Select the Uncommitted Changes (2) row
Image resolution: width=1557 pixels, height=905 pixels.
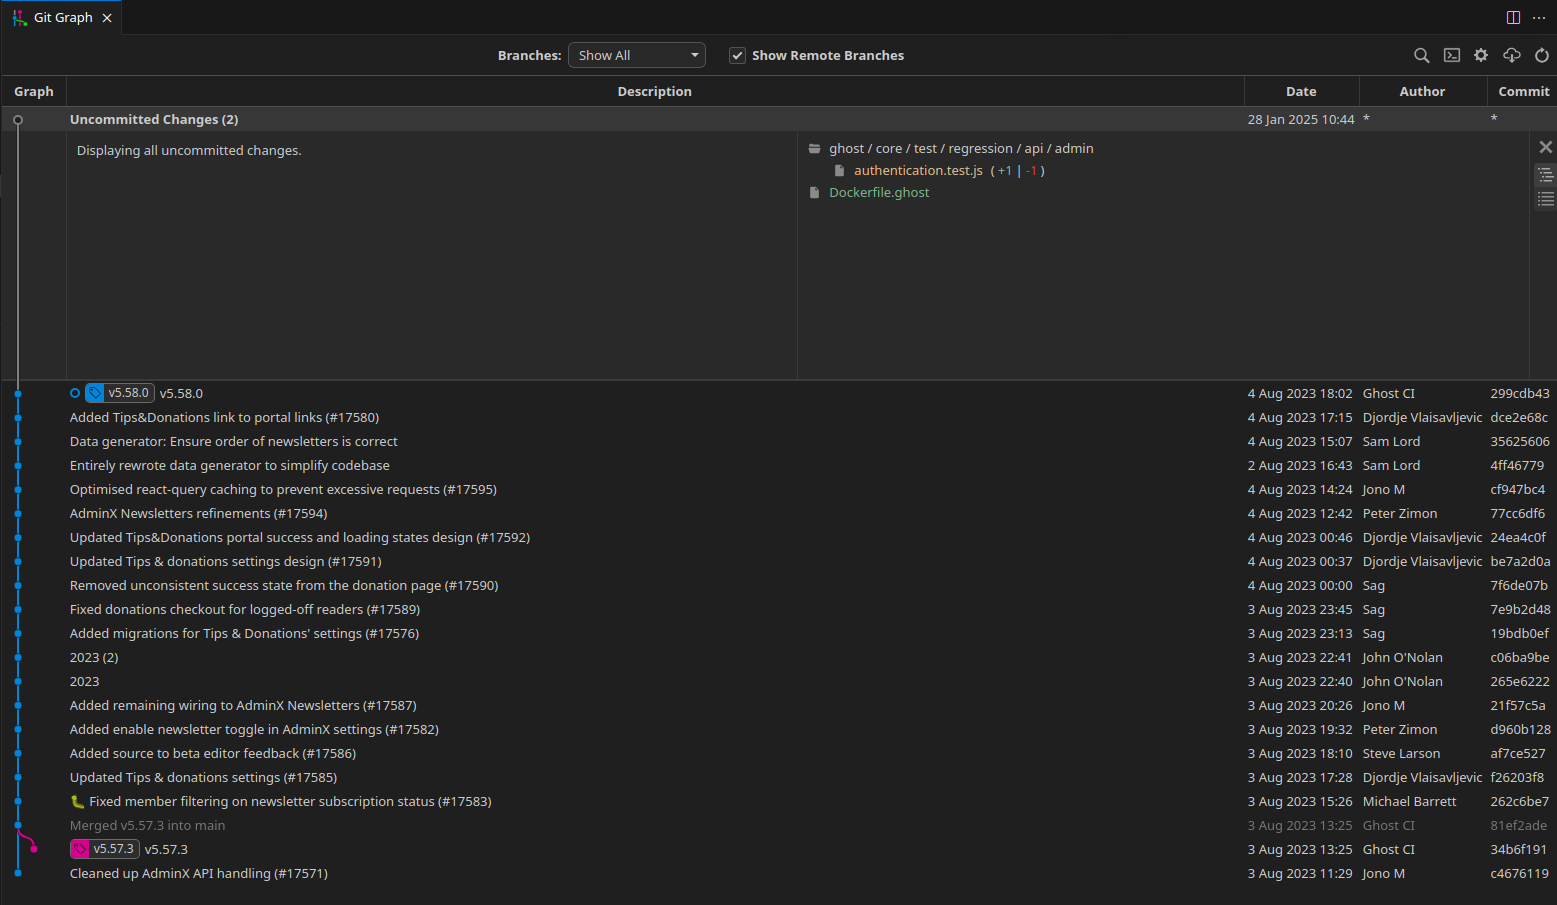[778, 119]
